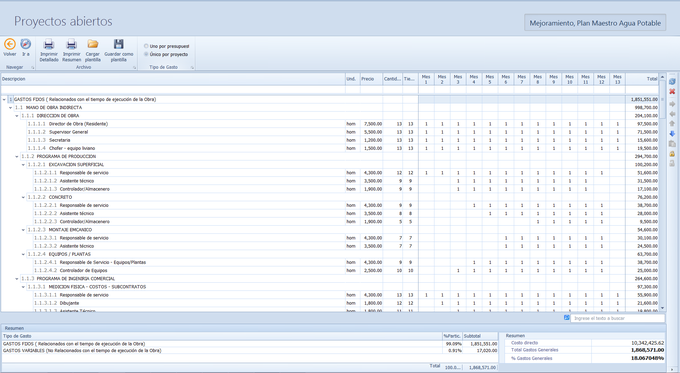
Task: Click the gray left arrow sidebar icon
Action: [672, 114]
